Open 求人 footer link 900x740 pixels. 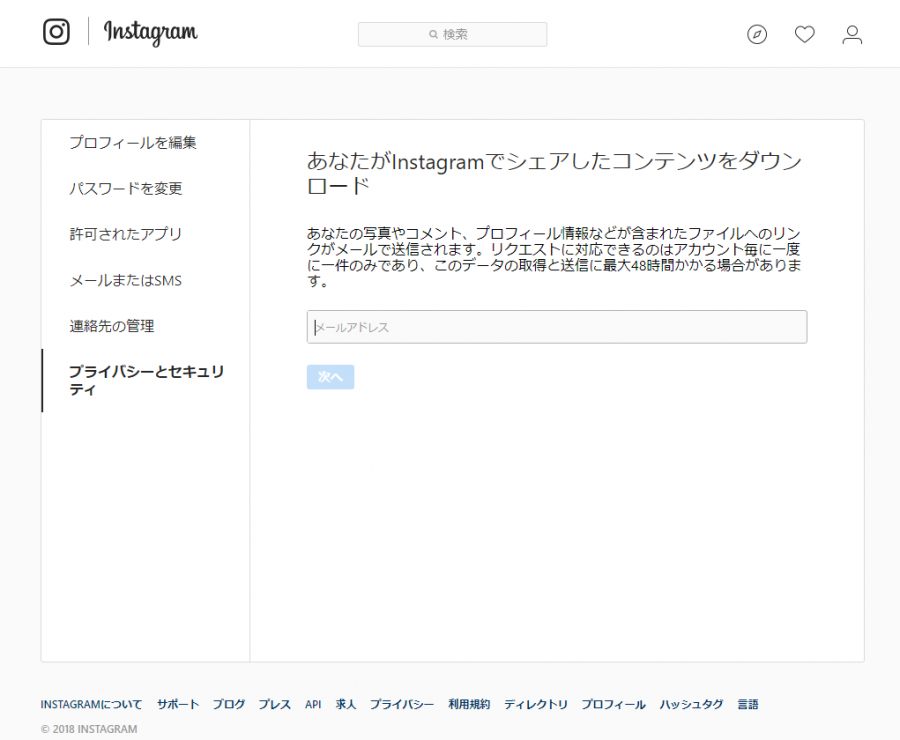coord(346,704)
